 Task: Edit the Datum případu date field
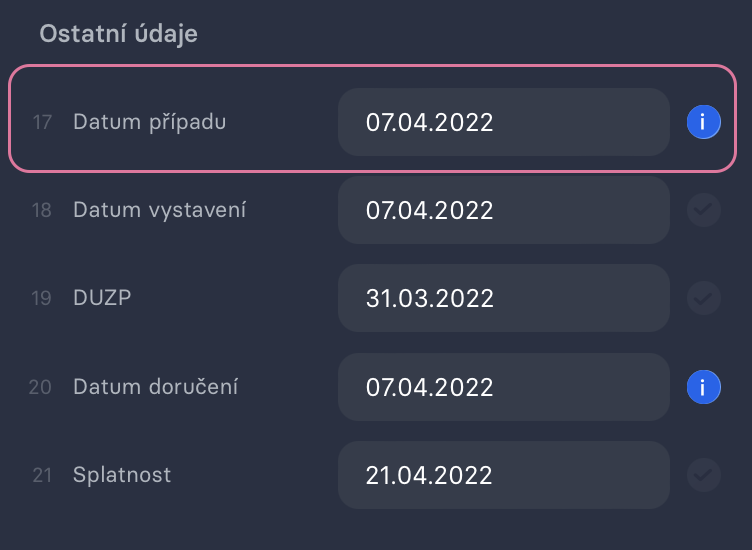[504, 122]
